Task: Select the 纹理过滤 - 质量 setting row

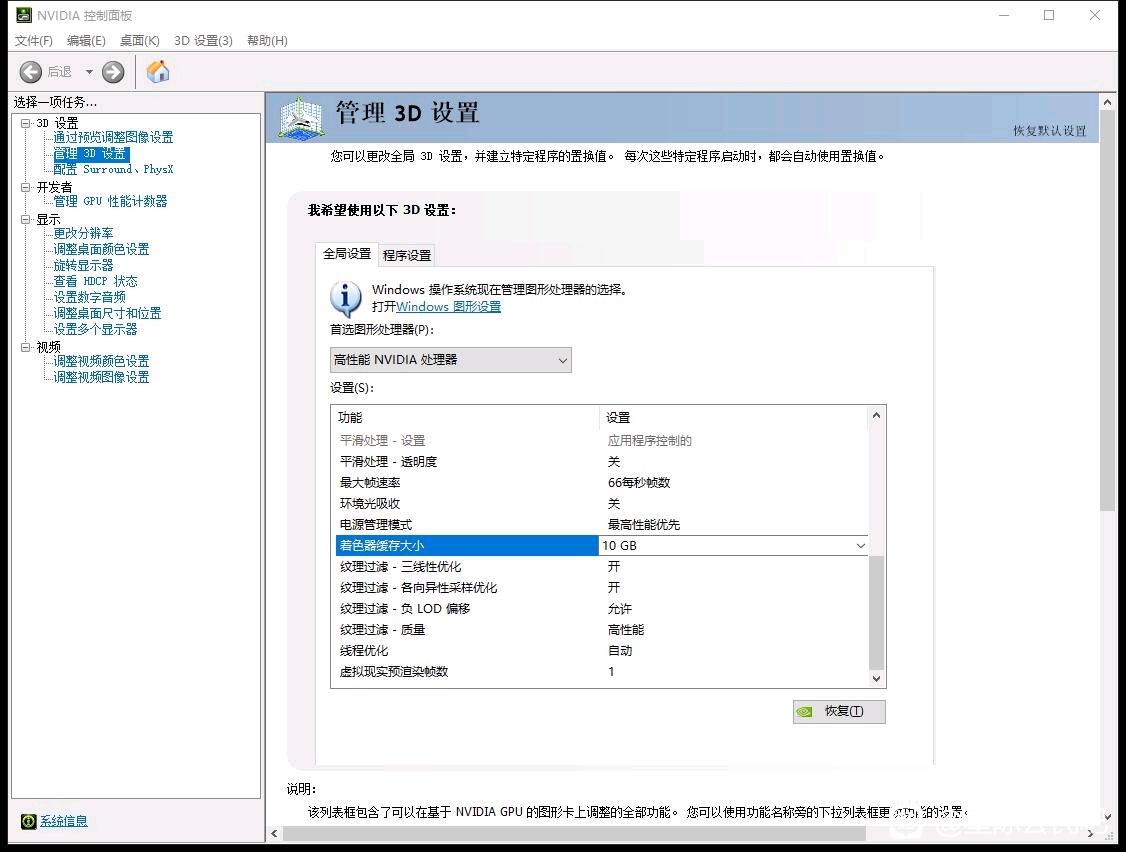Action: tap(602, 630)
